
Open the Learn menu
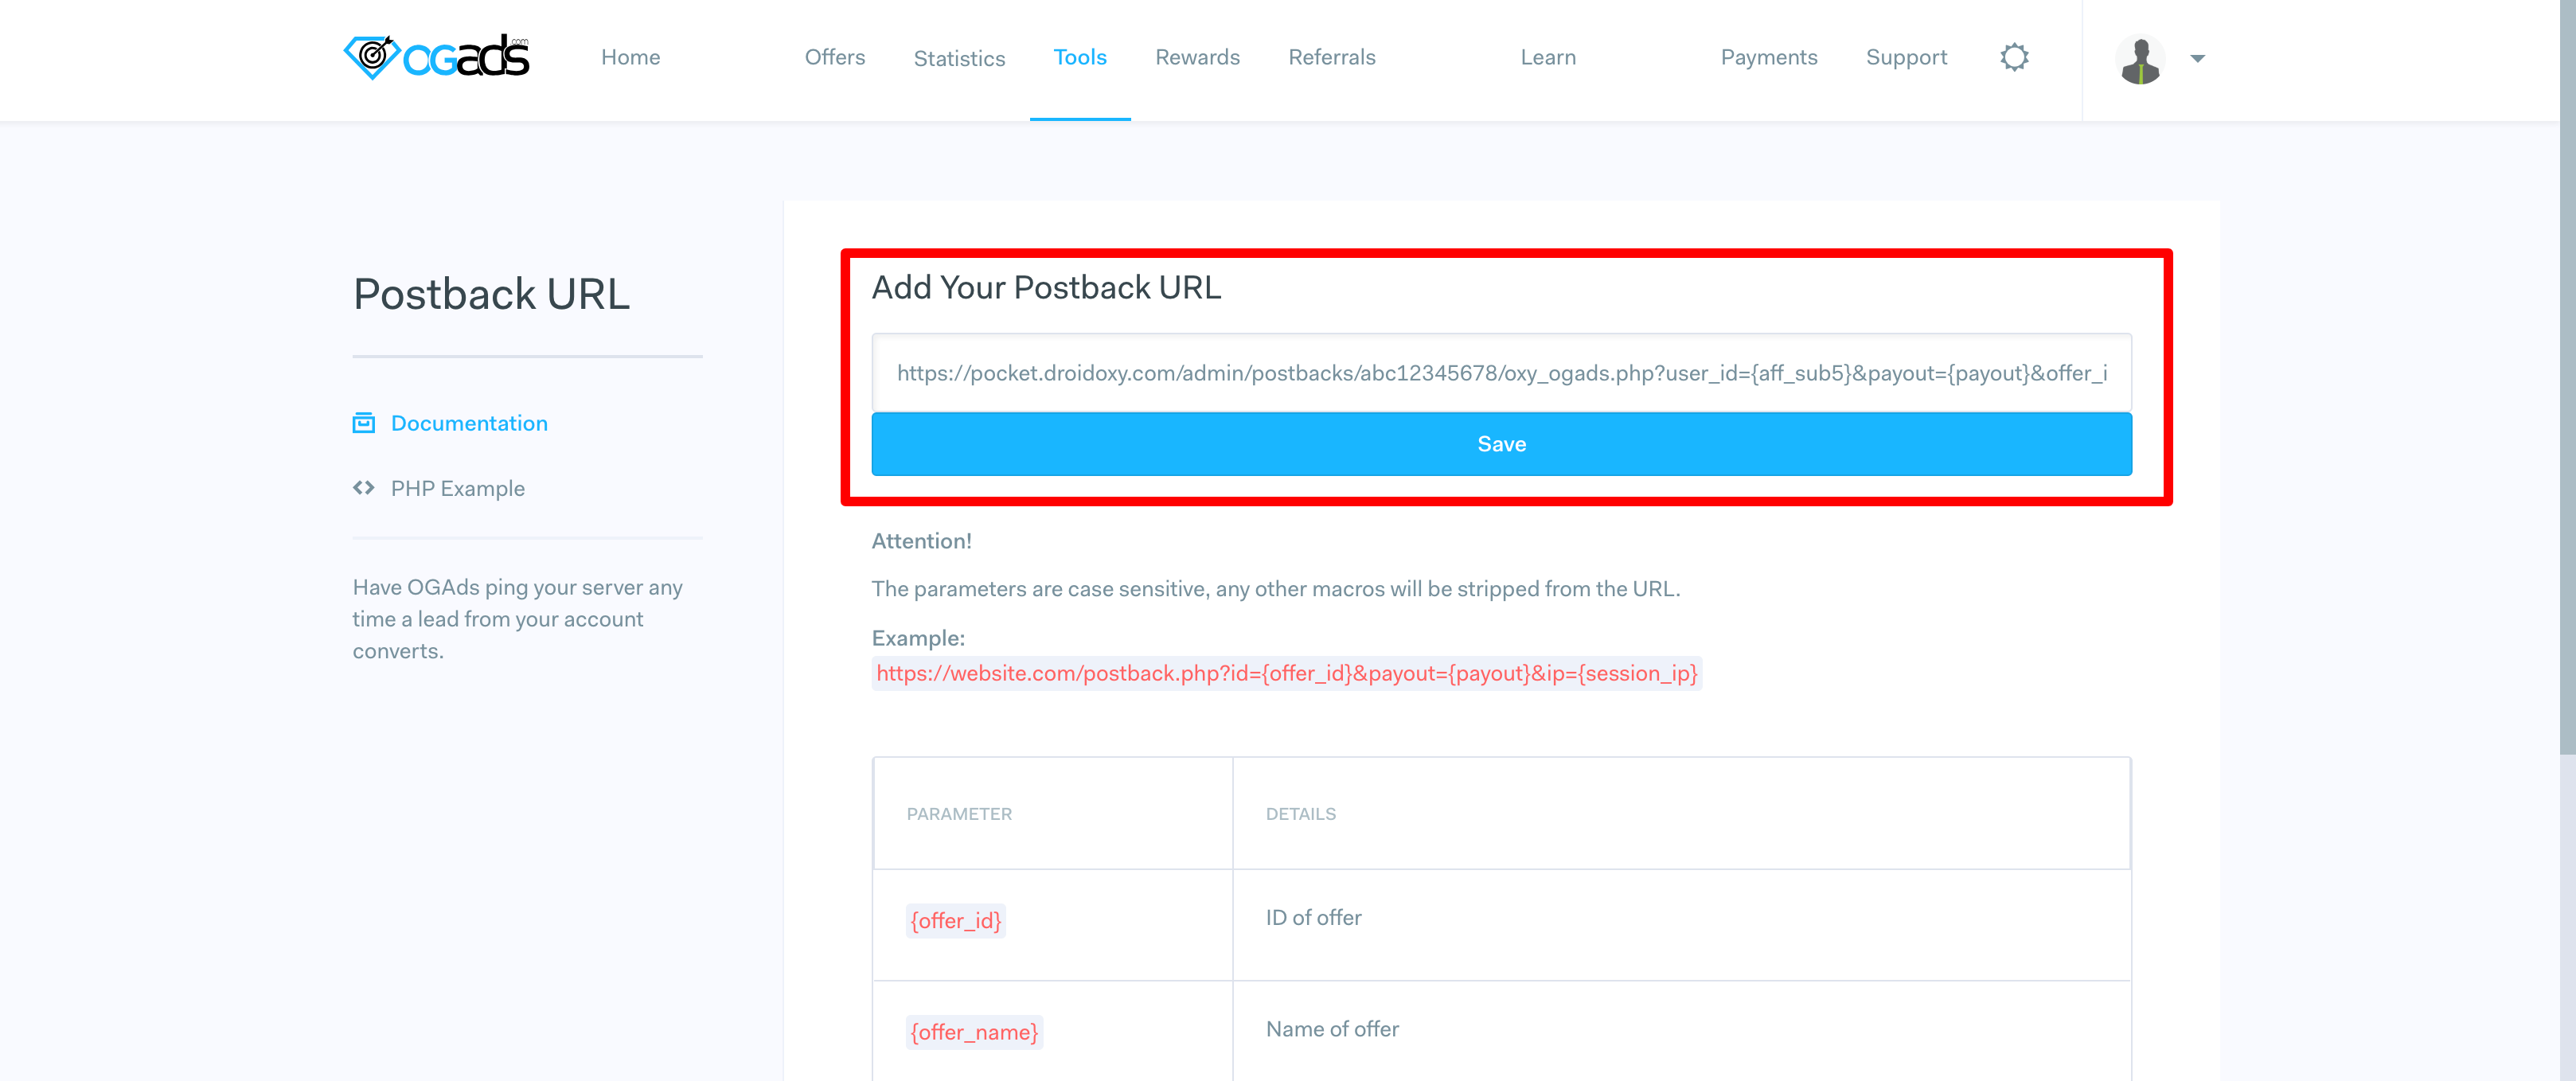[1548, 57]
